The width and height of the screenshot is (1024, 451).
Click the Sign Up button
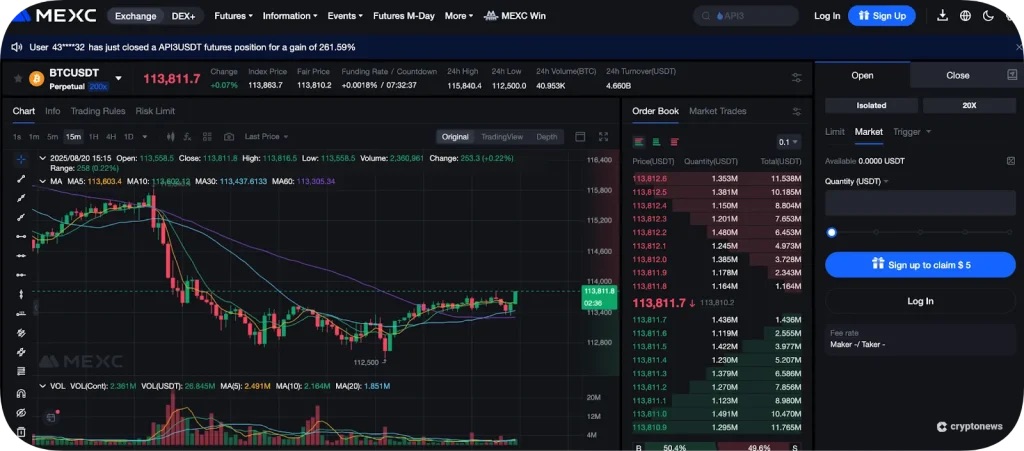coord(882,16)
